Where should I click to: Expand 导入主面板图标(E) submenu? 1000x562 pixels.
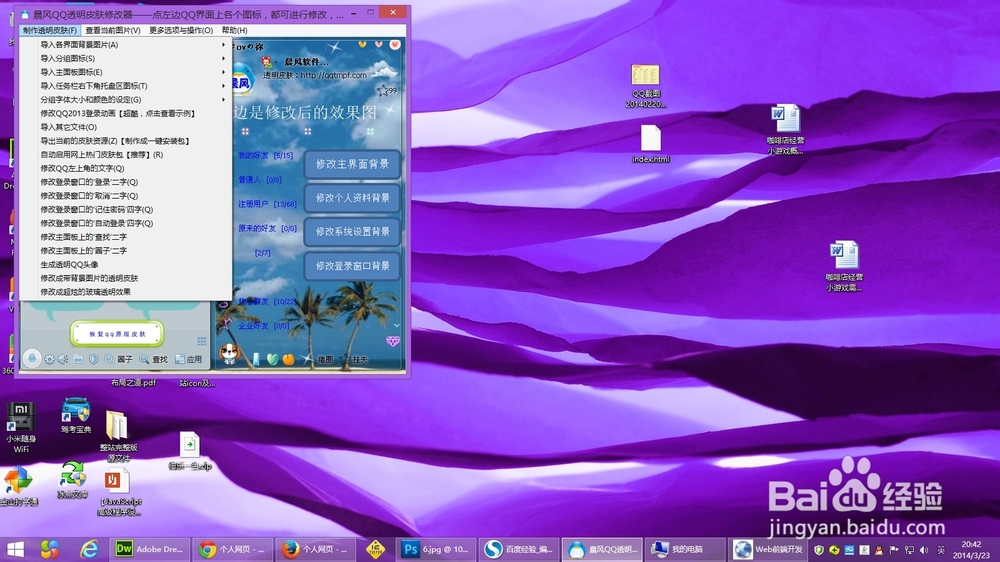[126, 72]
